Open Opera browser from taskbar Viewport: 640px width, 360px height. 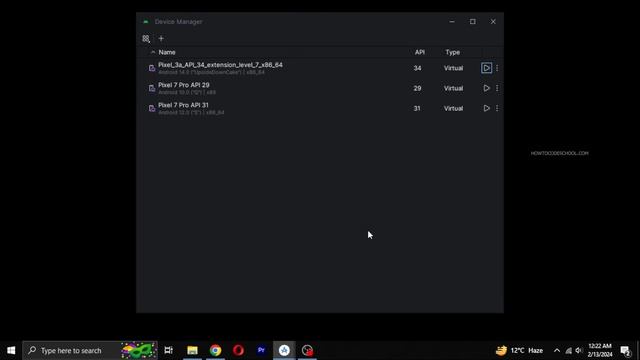pos(238,350)
